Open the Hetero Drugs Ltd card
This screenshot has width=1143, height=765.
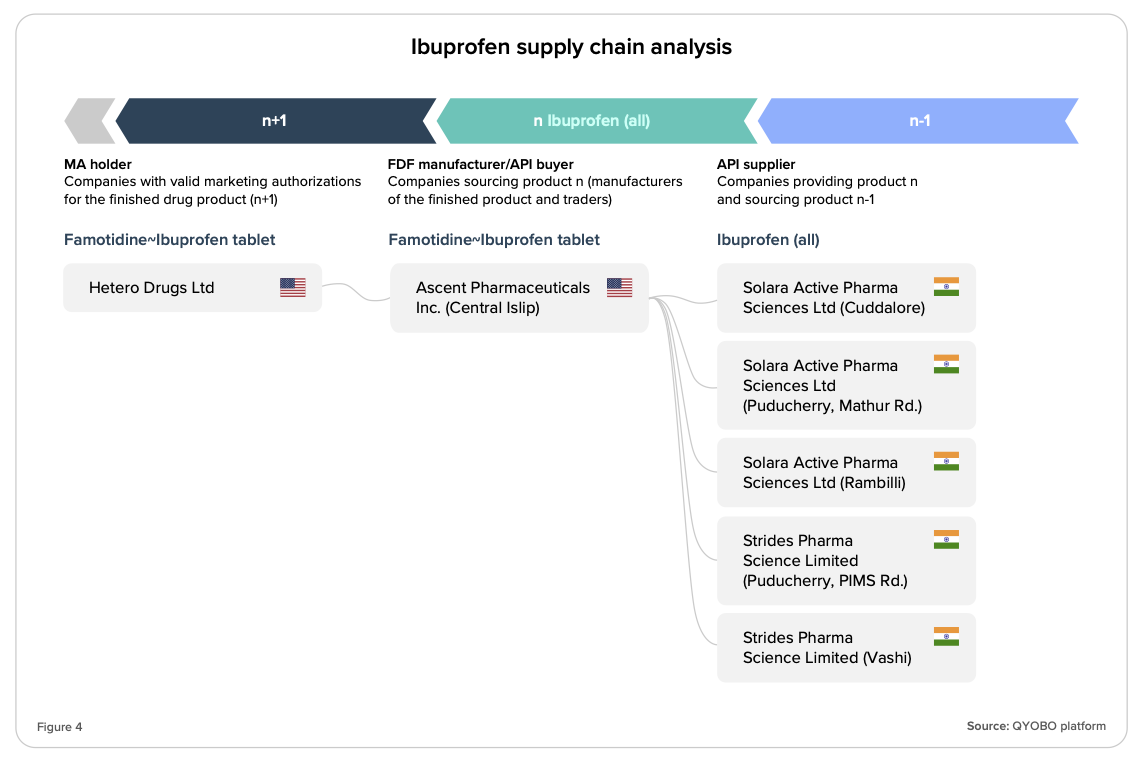[x=192, y=287]
